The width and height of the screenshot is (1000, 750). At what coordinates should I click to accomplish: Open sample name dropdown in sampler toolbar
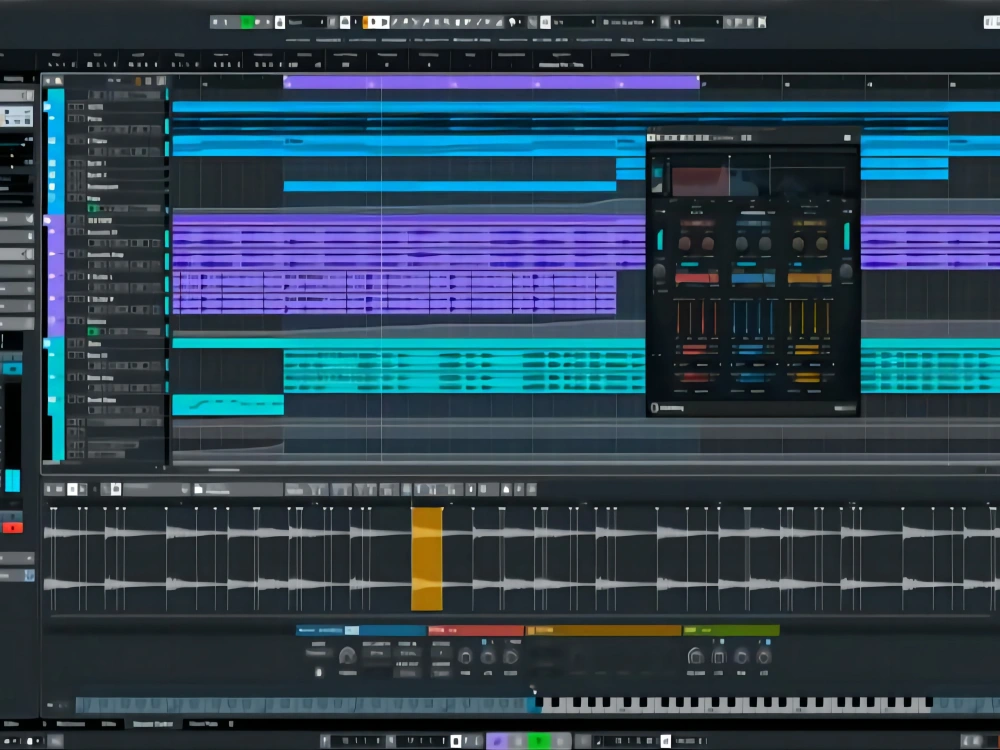156,489
